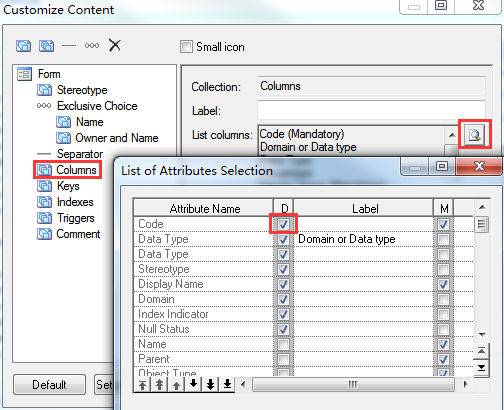Click the Attribute Name column header
The height and width of the screenshot is (410, 504).
pyautogui.click(x=204, y=208)
